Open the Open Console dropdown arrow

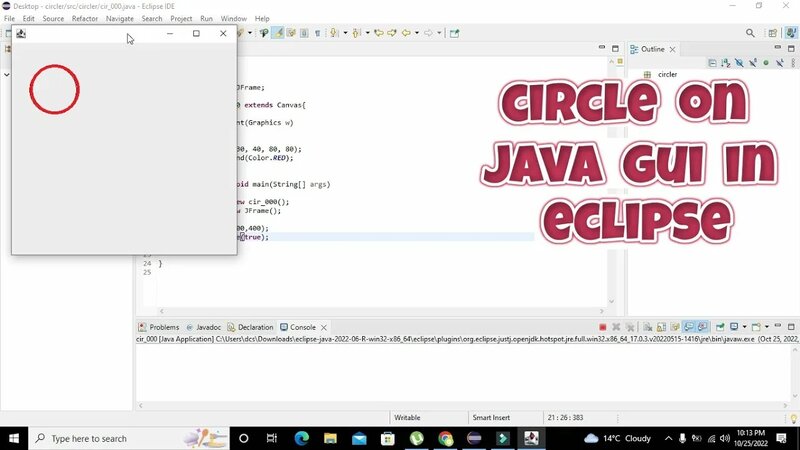[767, 327]
